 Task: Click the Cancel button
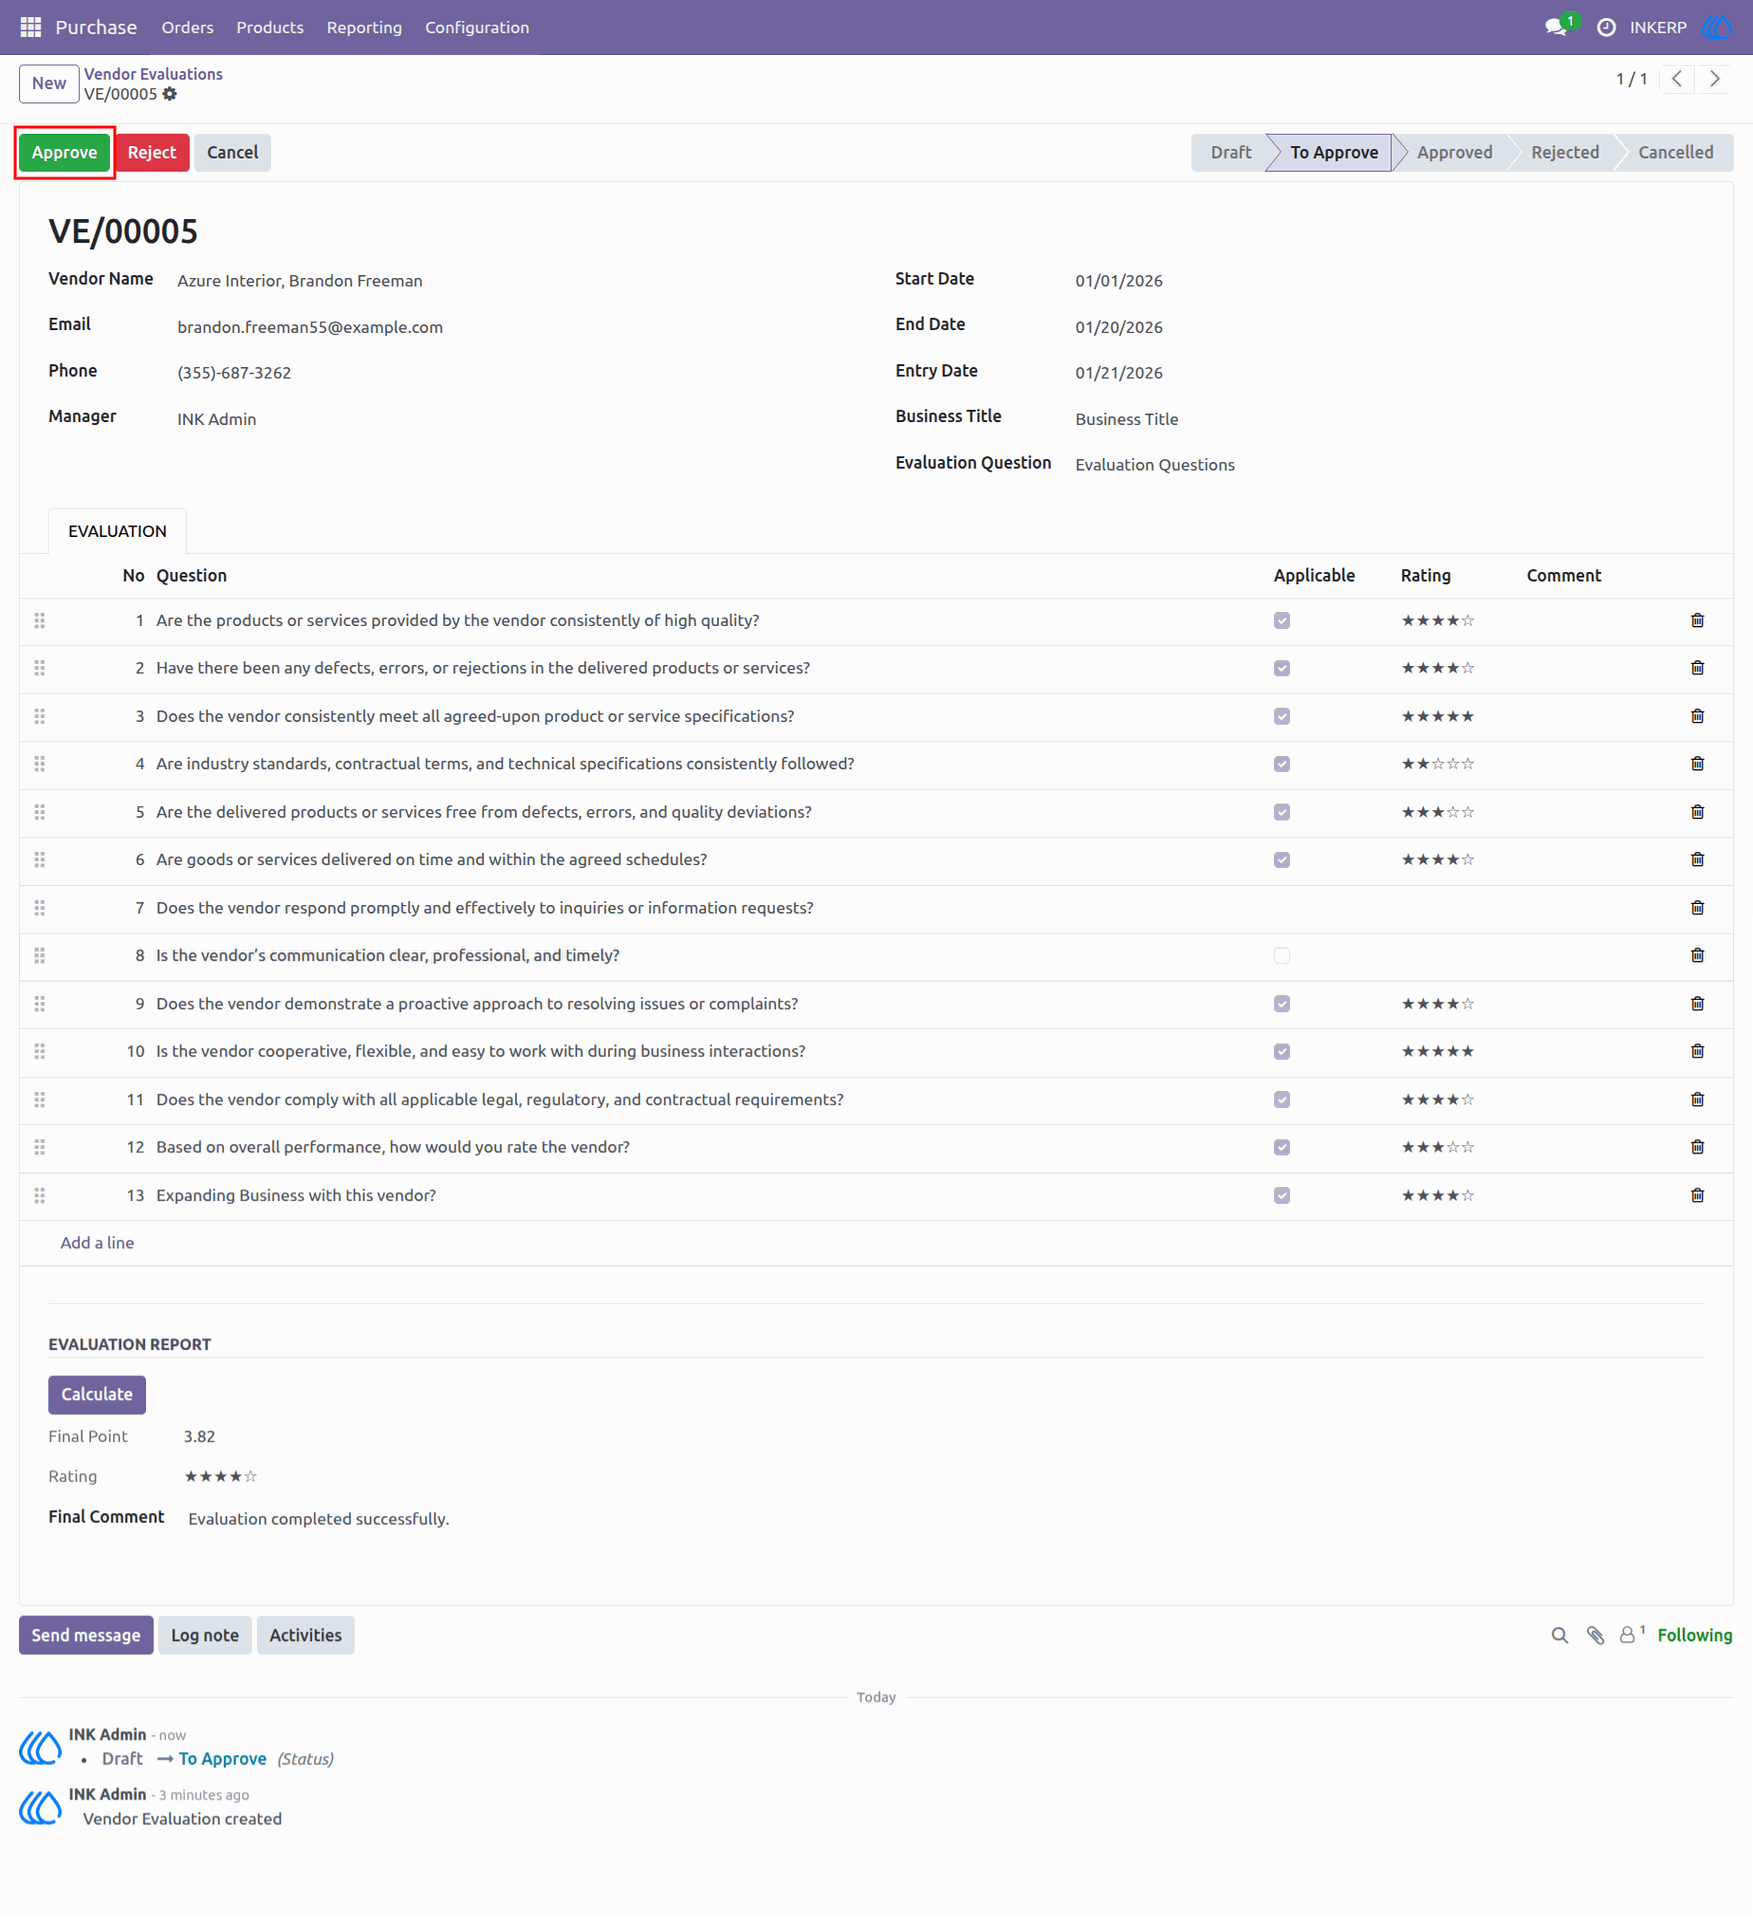(x=232, y=153)
